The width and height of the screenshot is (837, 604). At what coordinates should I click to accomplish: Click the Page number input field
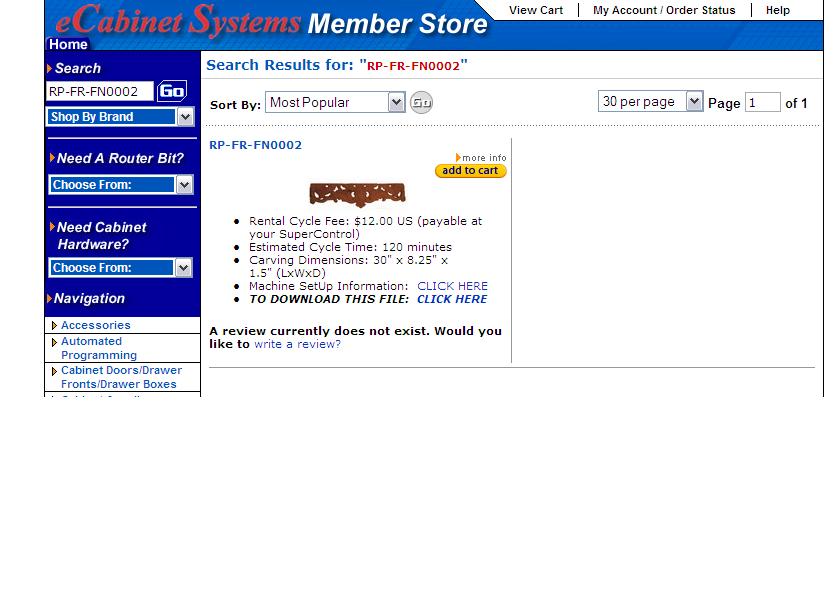pos(763,102)
